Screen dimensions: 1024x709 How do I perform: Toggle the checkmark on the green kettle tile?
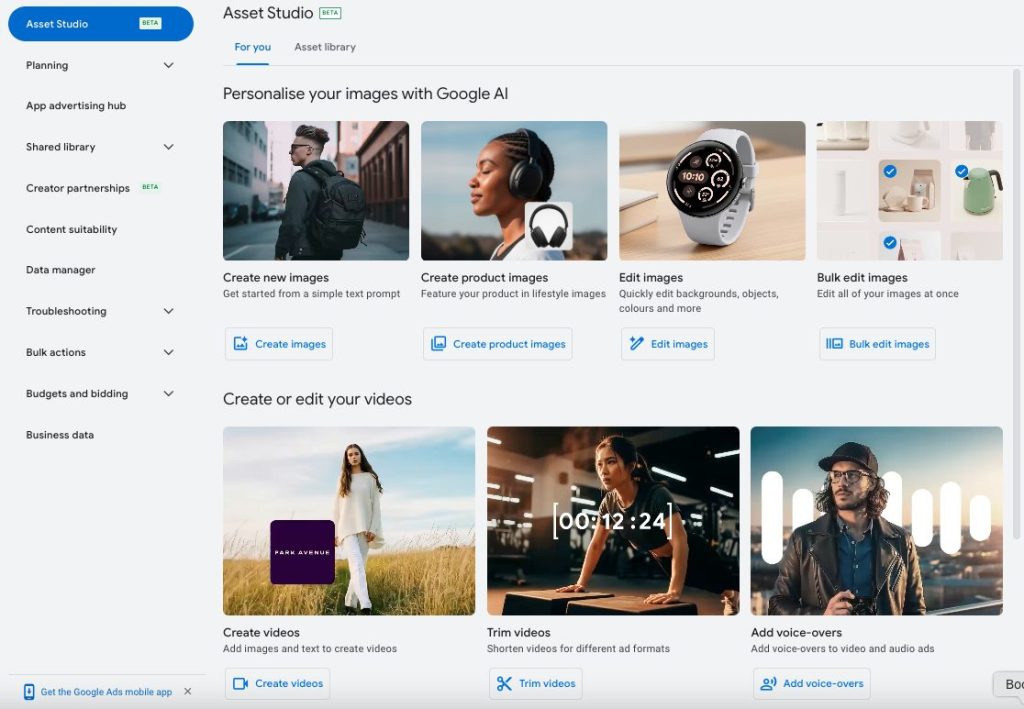click(961, 171)
